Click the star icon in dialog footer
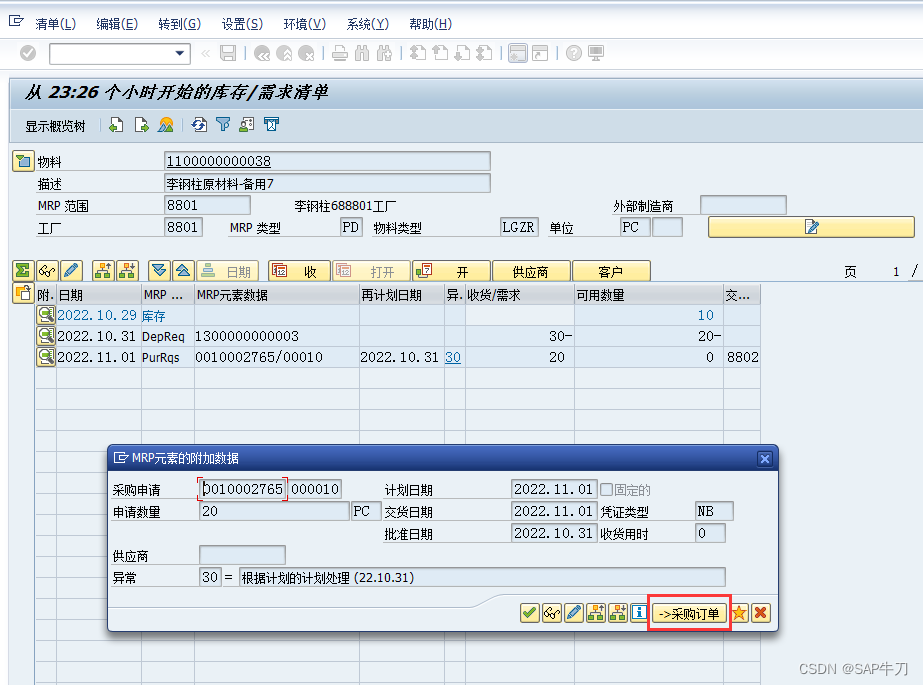Viewport: 923px width, 685px height. 739,613
